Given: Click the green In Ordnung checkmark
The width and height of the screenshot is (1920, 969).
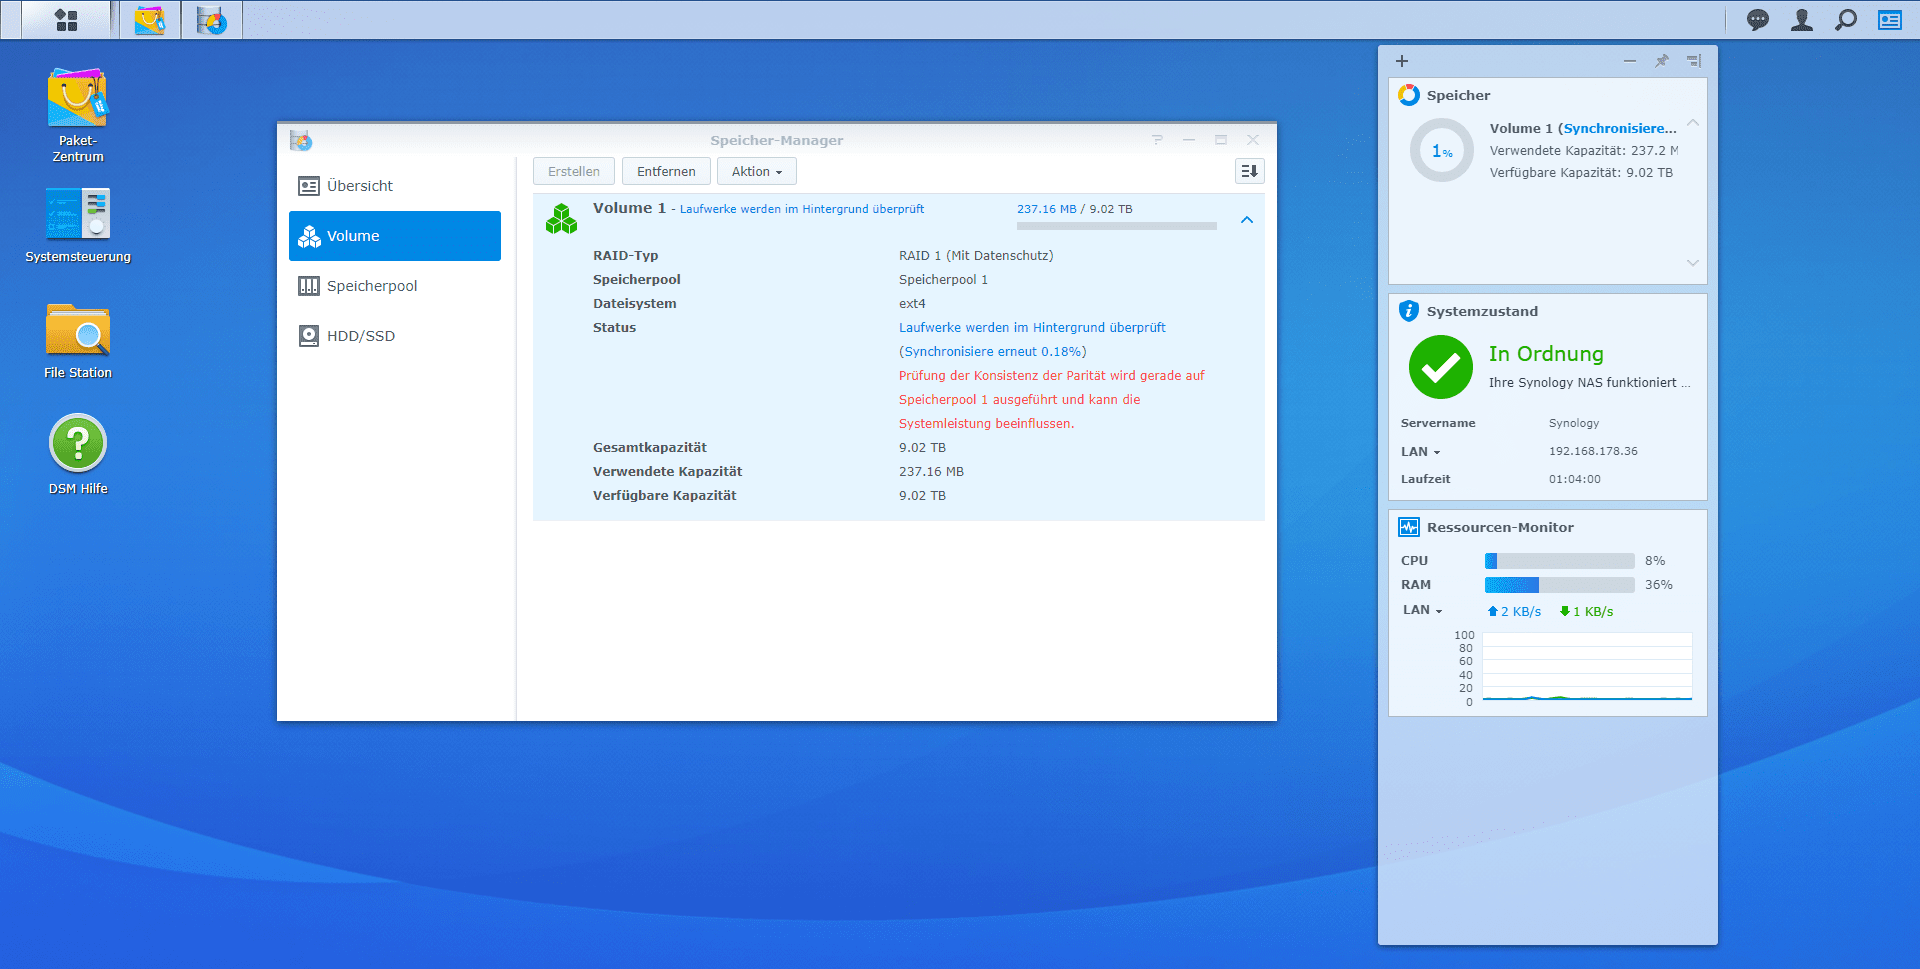Looking at the screenshot, I should click(1441, 367).
